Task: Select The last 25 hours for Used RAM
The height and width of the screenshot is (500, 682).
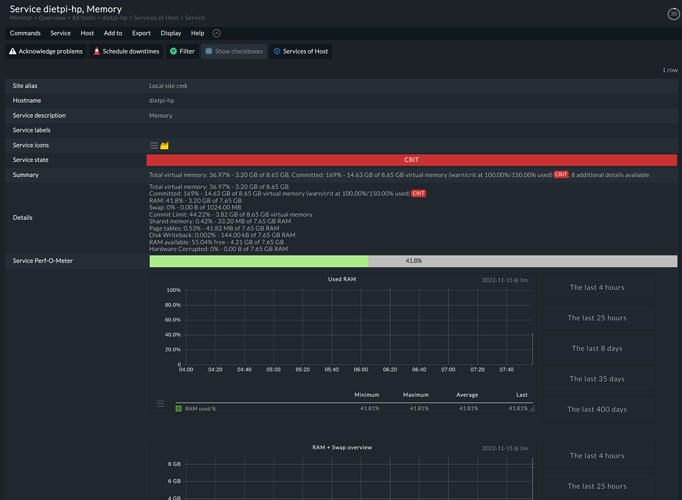Action: pyautogui.click(x=599, y=318)
